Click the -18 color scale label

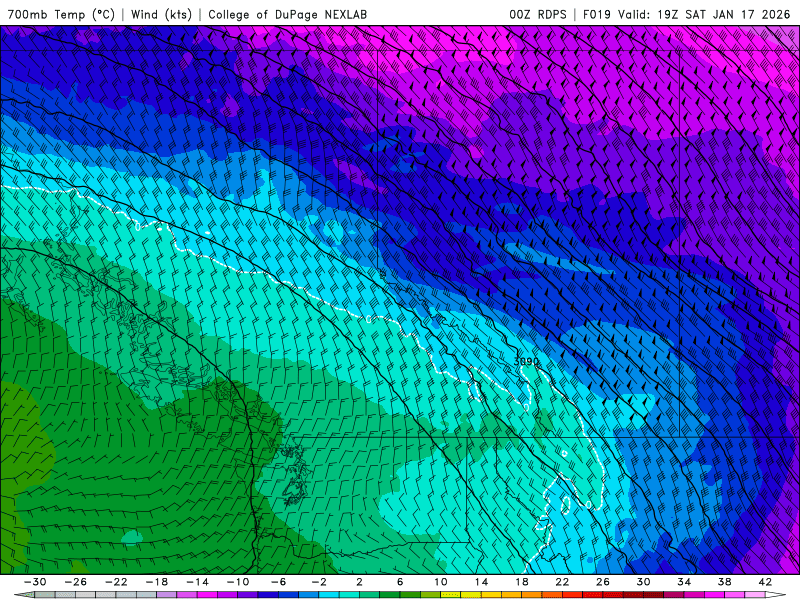pos(157,582)
